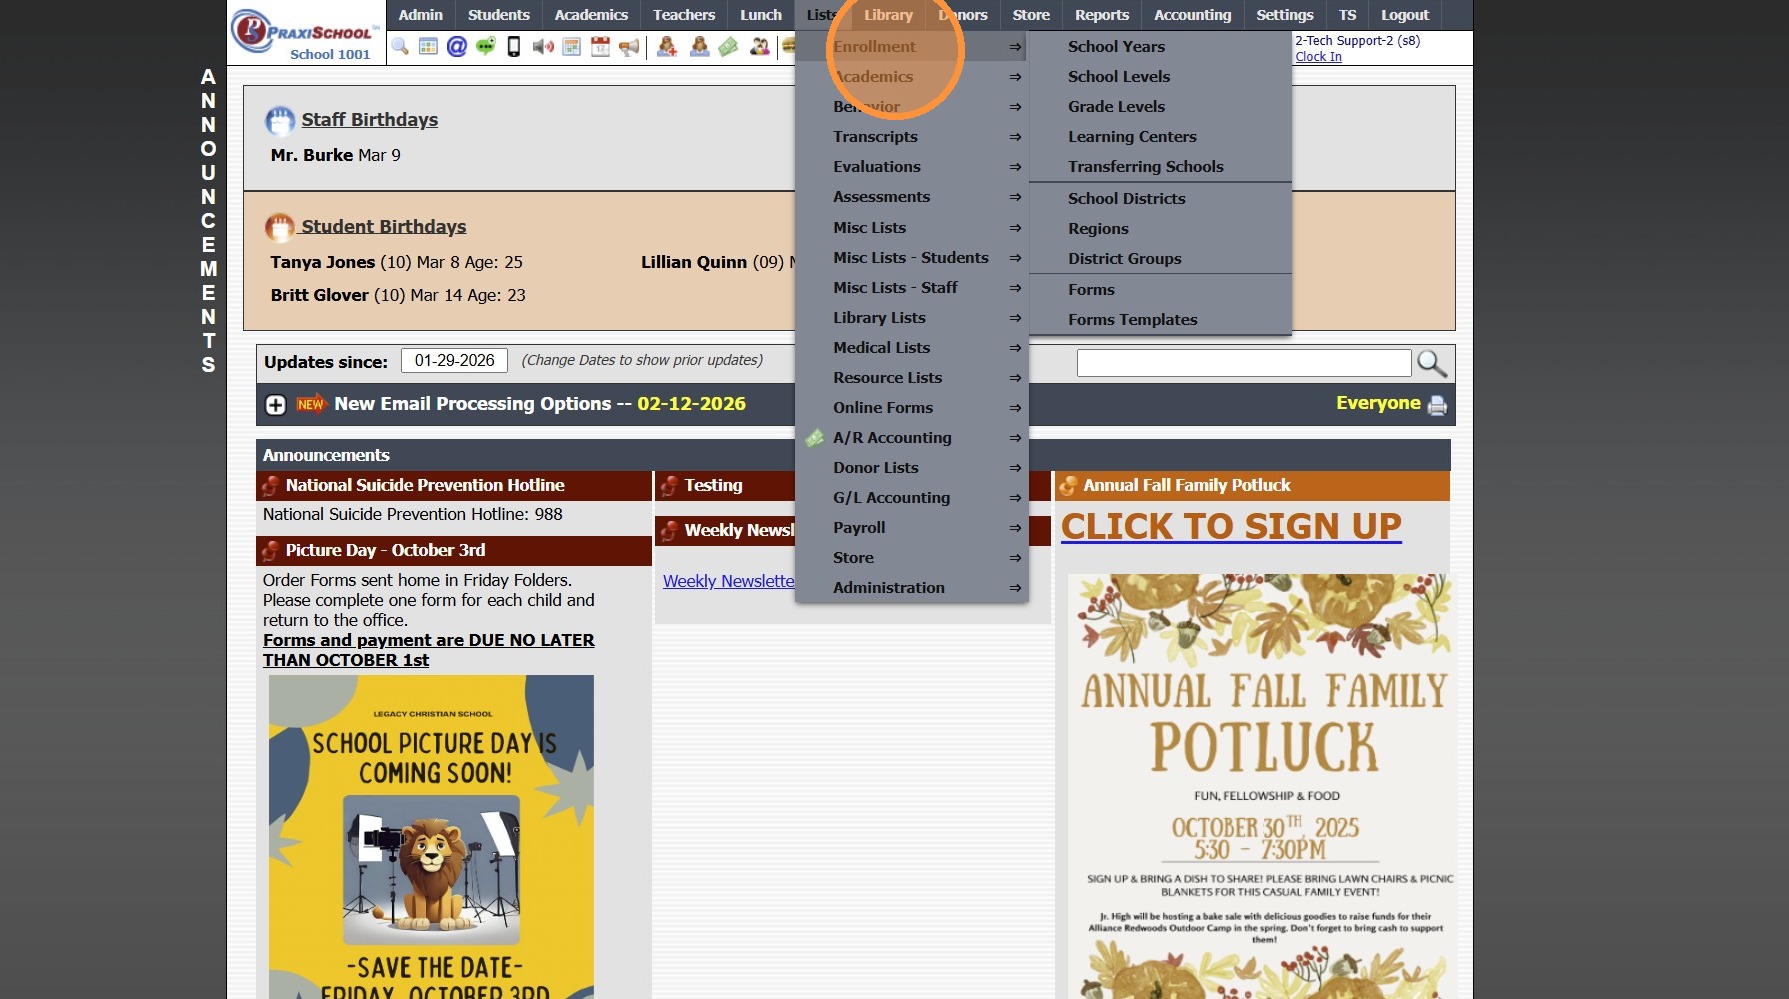
Task: Open the Settings menu
Action: click(1285, 15)
